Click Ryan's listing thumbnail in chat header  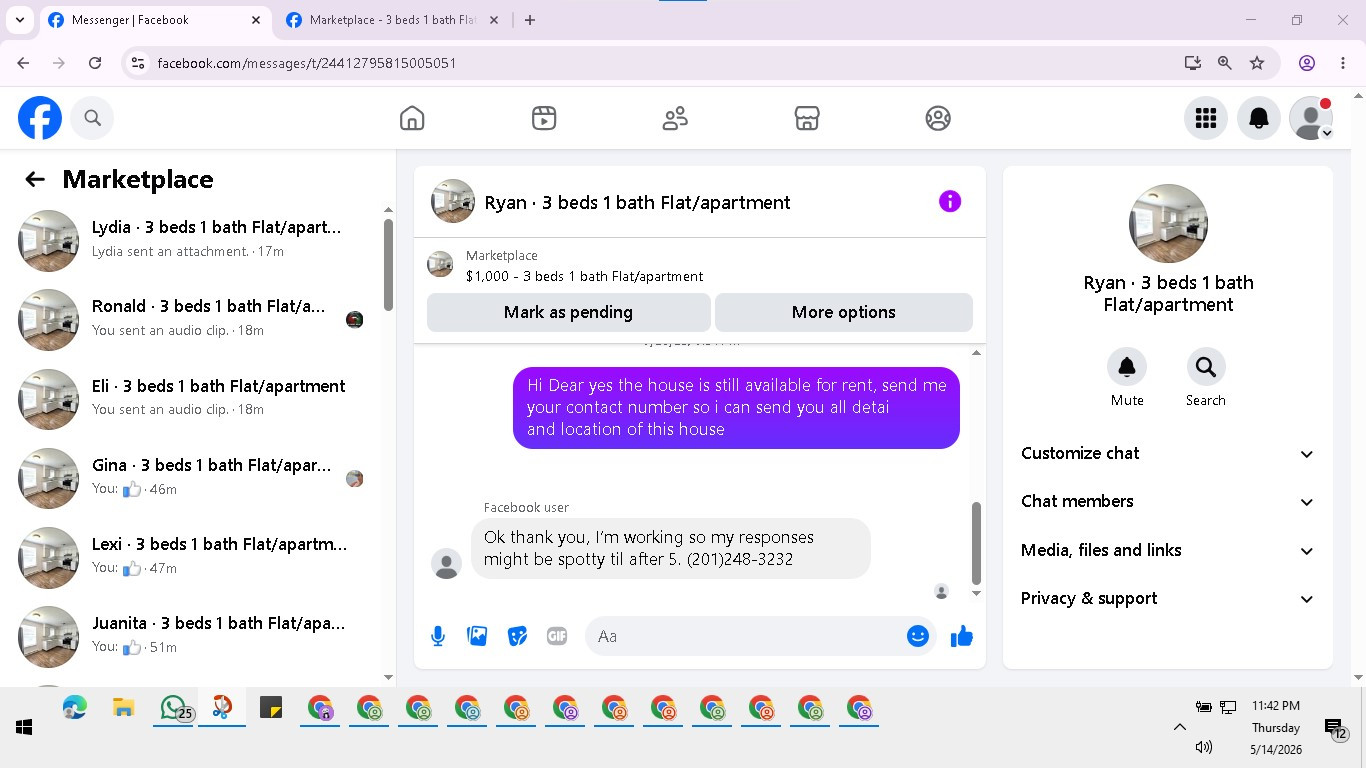click(453, 201)
